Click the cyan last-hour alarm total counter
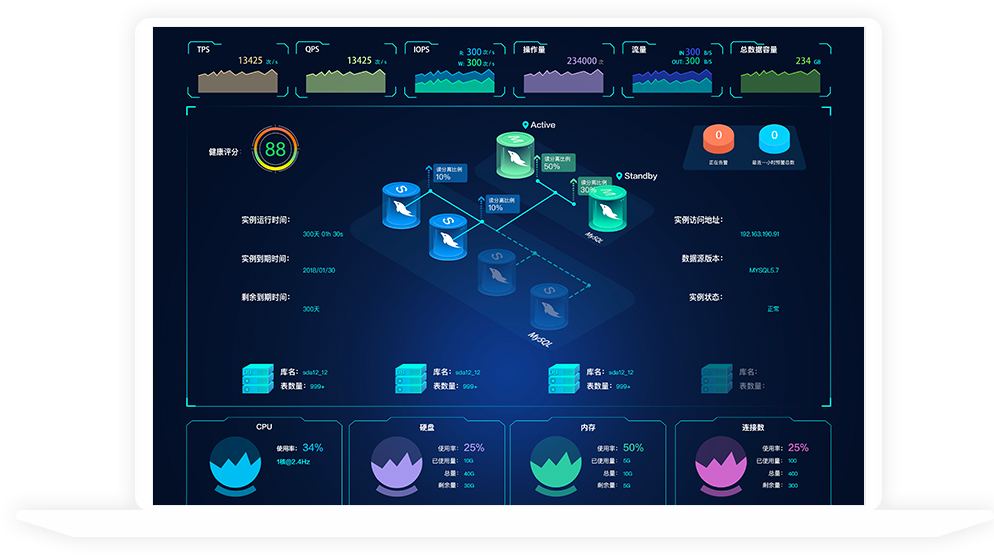This screenshot has width=994, height=555. pyautogui.click(x=774, y=139)
